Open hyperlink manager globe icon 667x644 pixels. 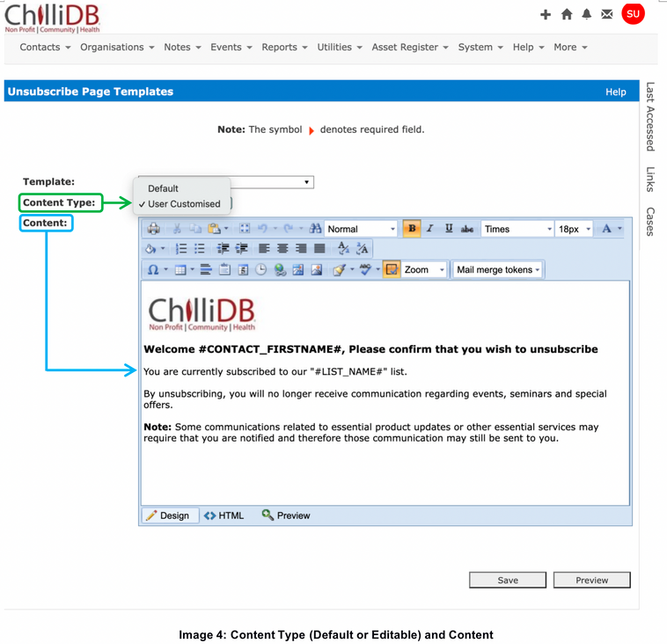(280, 270)
